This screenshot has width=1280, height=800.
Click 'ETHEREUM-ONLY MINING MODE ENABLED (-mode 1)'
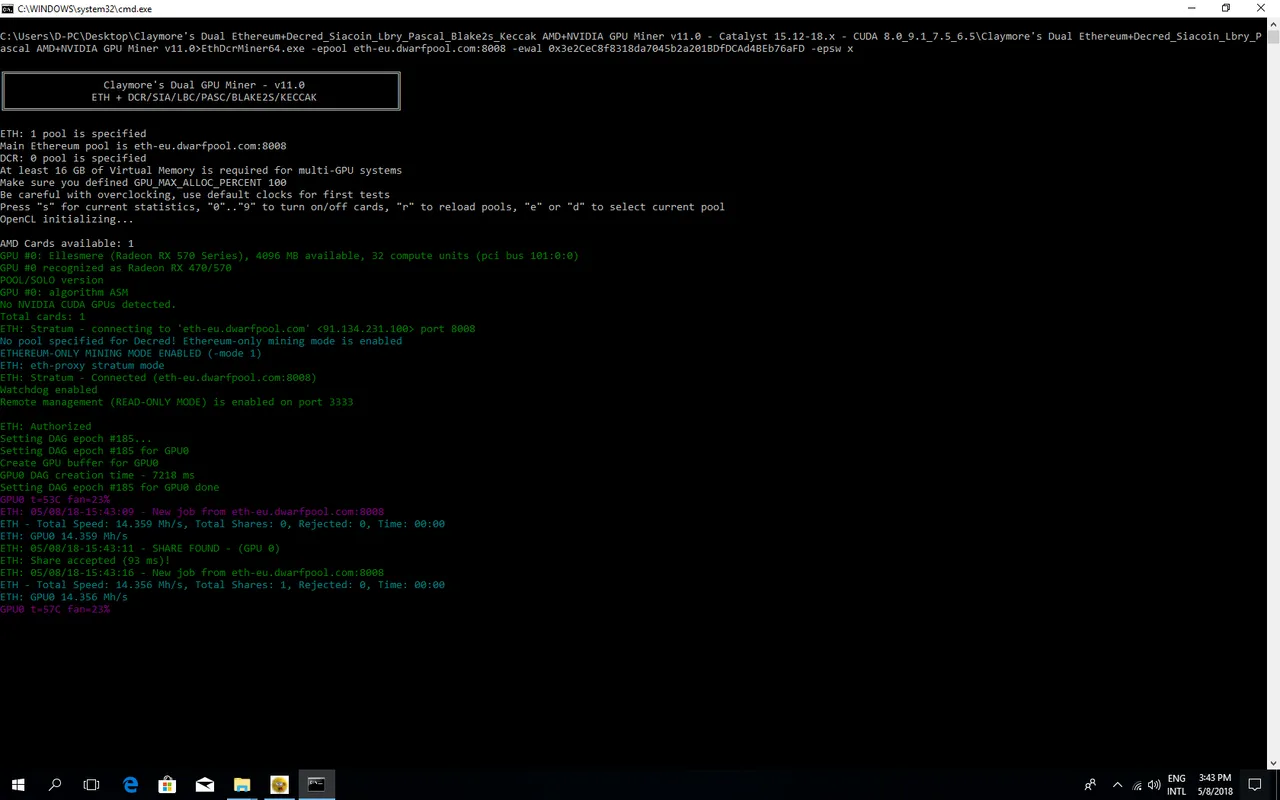(131, 353)
